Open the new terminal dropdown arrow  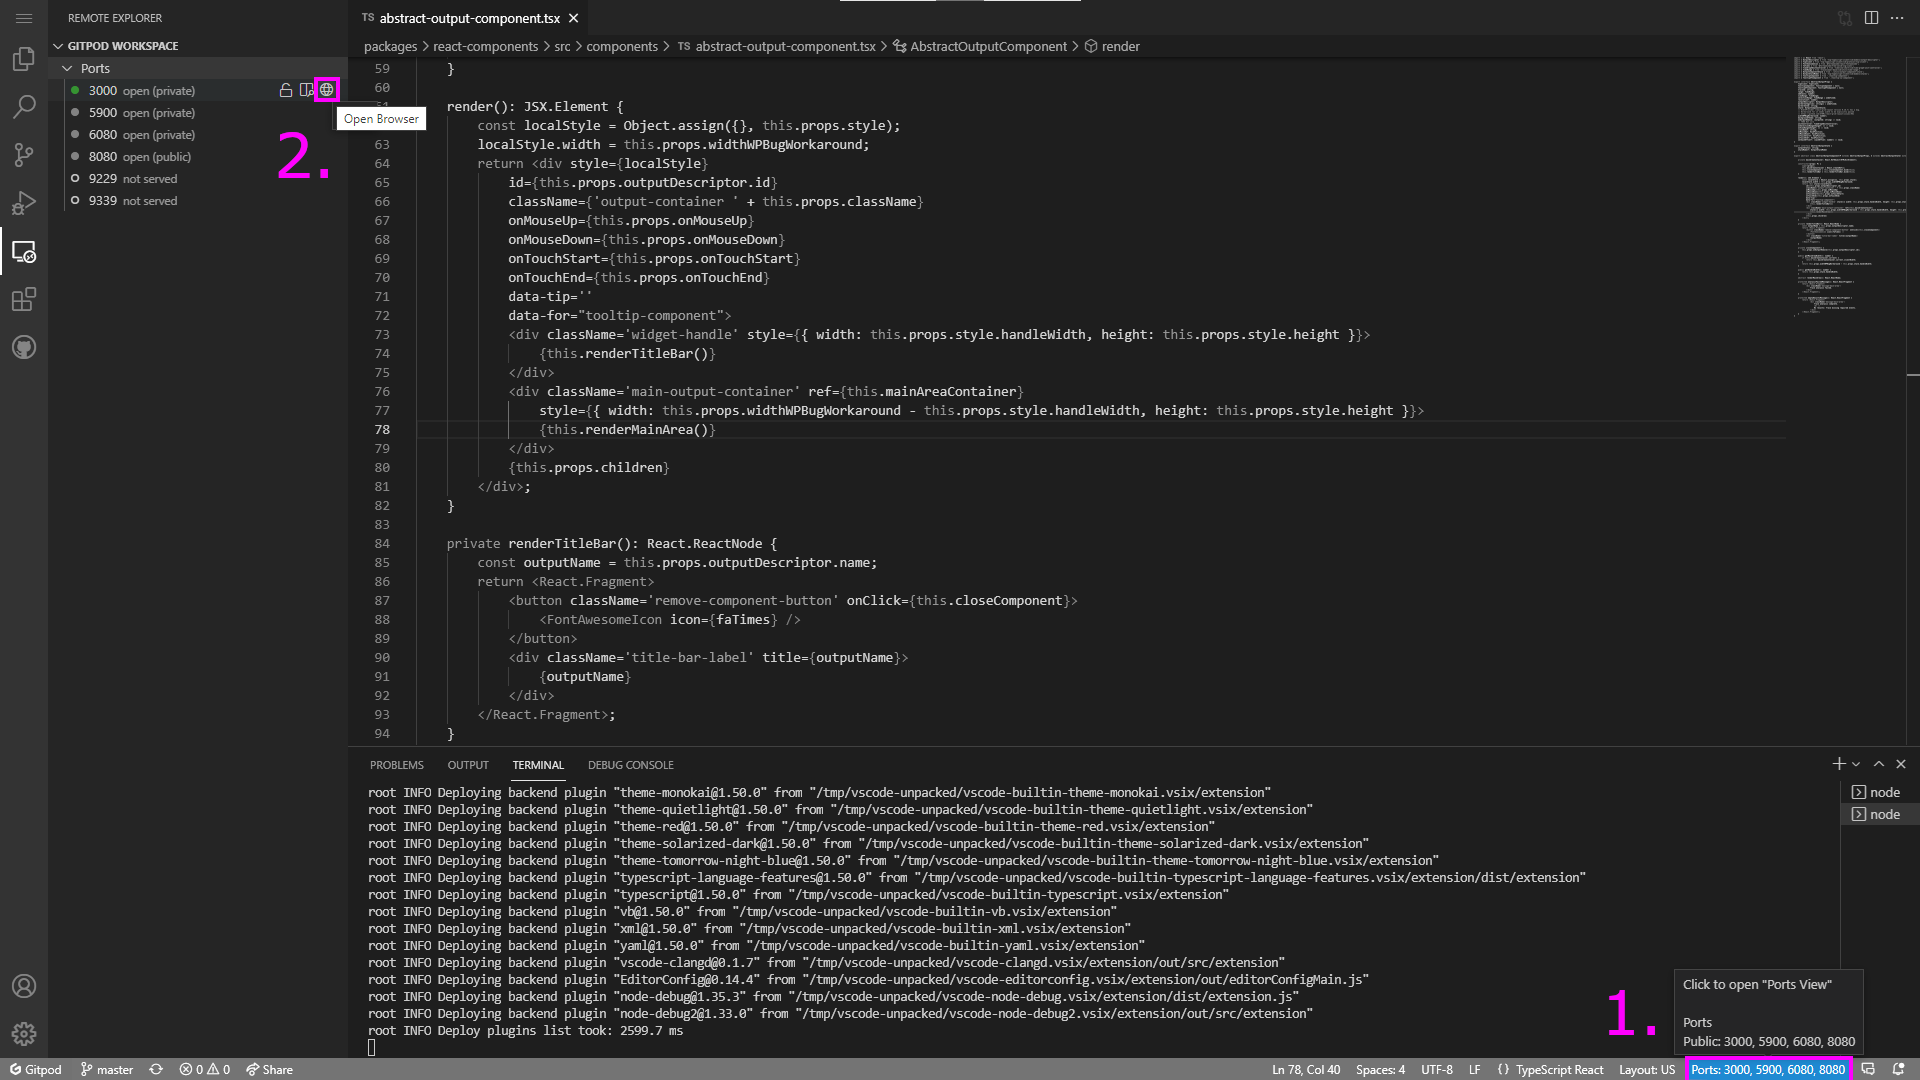(1856, 764)
